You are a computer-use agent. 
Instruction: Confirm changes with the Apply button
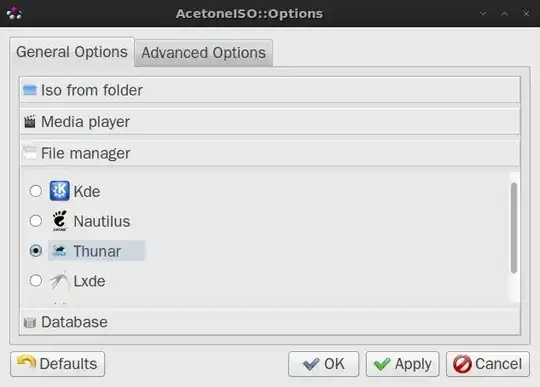pos(403,364)
